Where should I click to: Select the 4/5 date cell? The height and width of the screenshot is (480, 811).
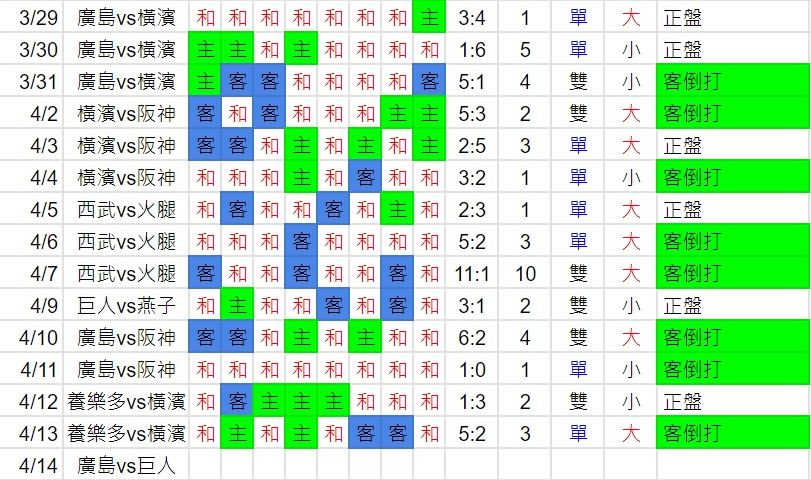(31, 210)
